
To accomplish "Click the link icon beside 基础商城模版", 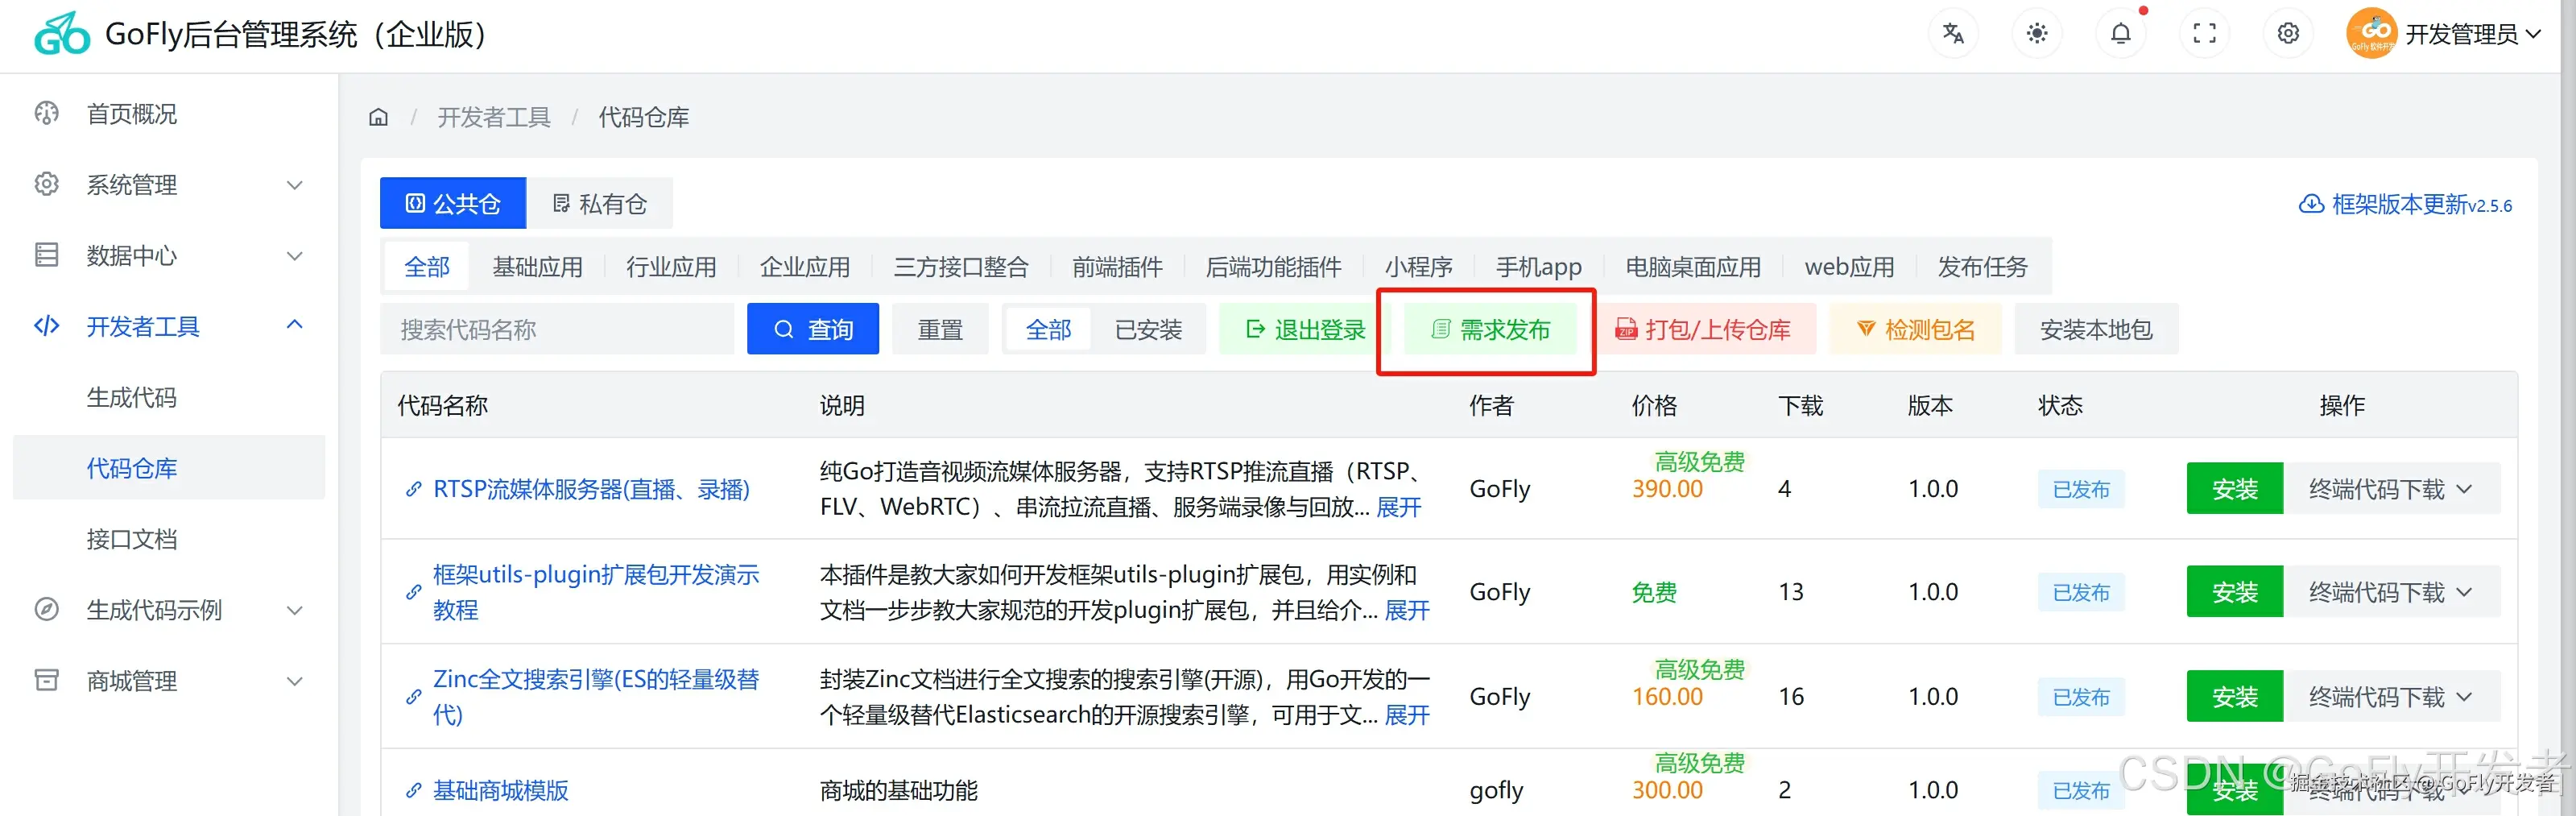I will pos(413,790).
